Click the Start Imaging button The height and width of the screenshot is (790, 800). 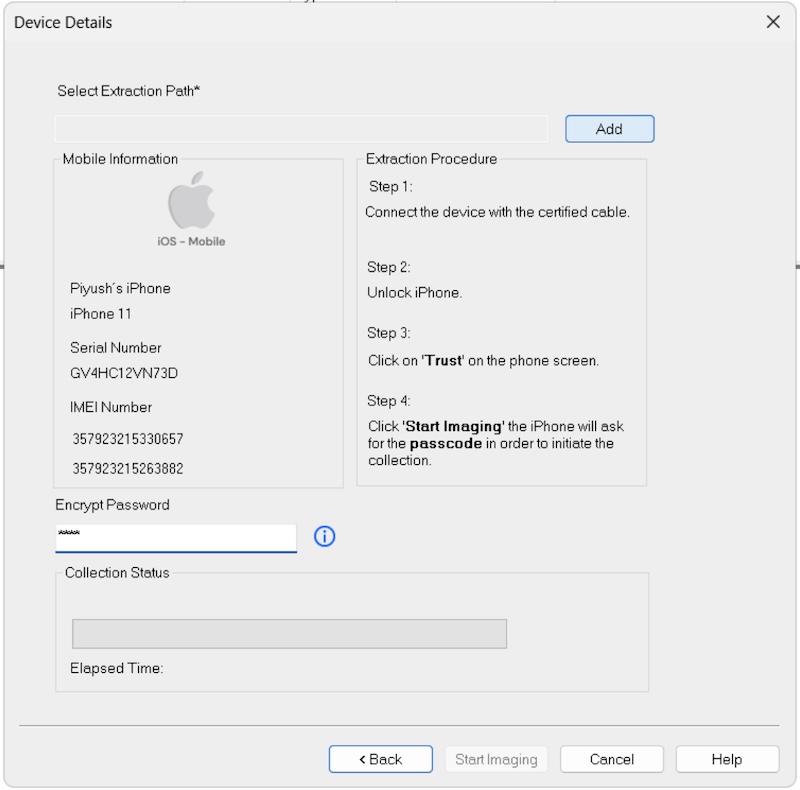[497, 759]
